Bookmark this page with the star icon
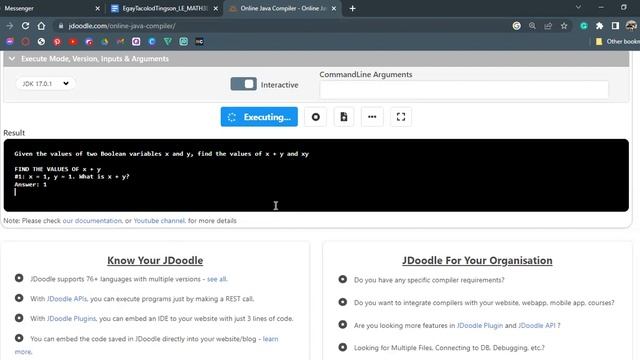 (x=564, y=26)
